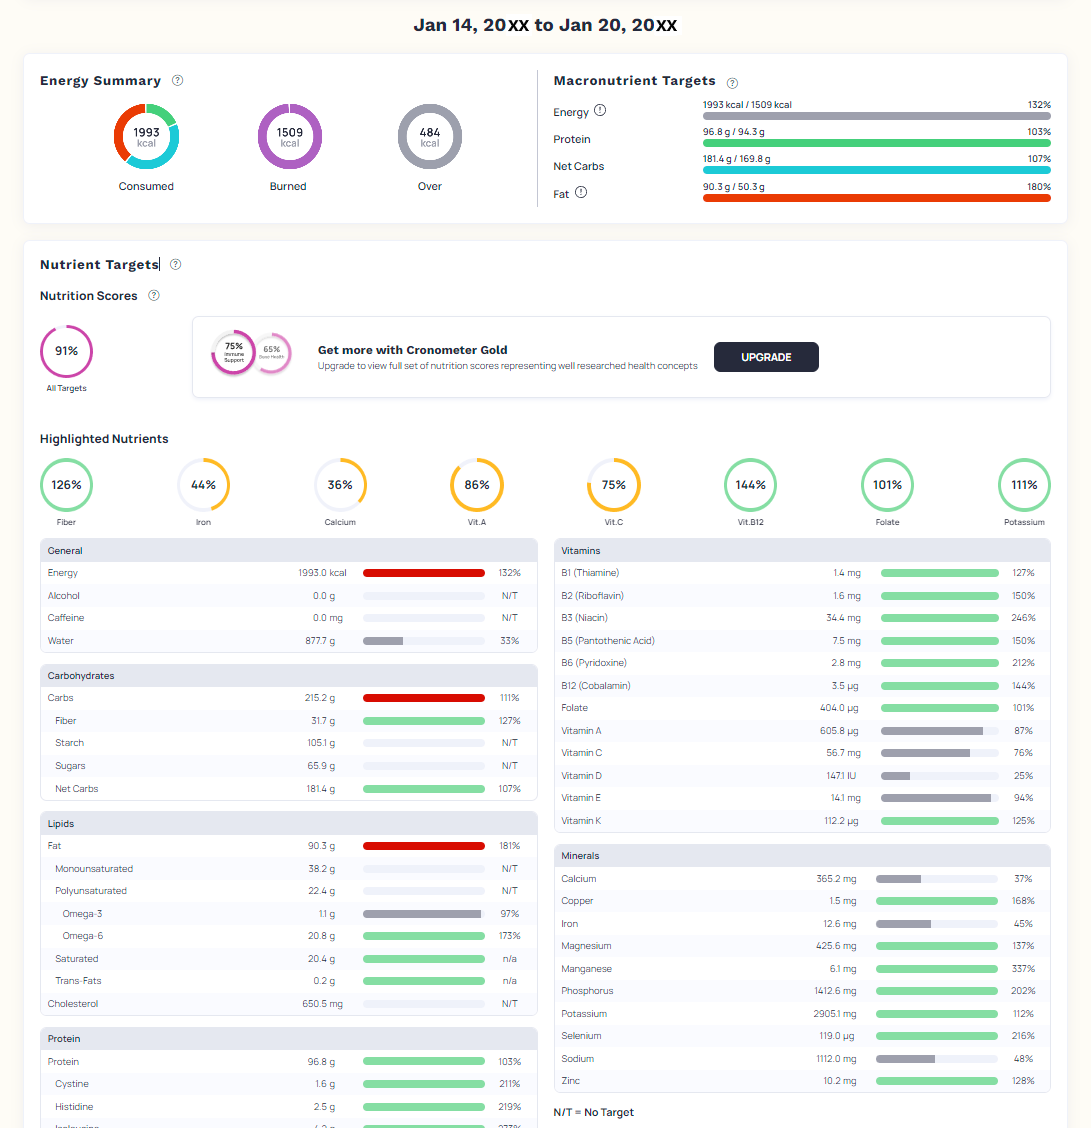Viewport: 1091px width, 1128px height.
Task: Click the help icon beside Energy Summary
Action: [x=178, y=81]
